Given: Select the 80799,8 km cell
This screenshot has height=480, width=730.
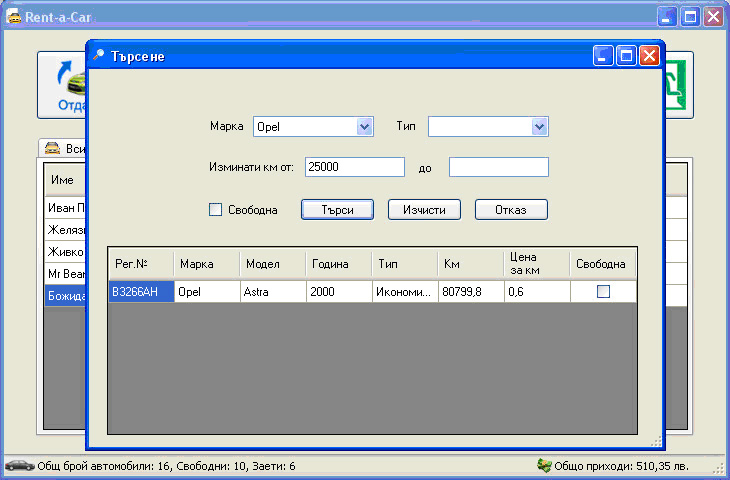Looking at the screenshot, I should (x=472, y=292).
